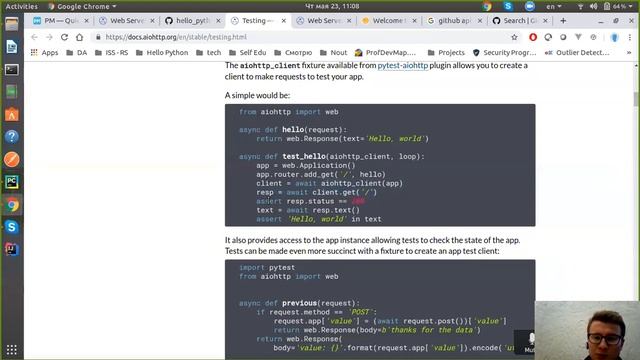Open Ubuntu Software from the dock

coord(12,114)
